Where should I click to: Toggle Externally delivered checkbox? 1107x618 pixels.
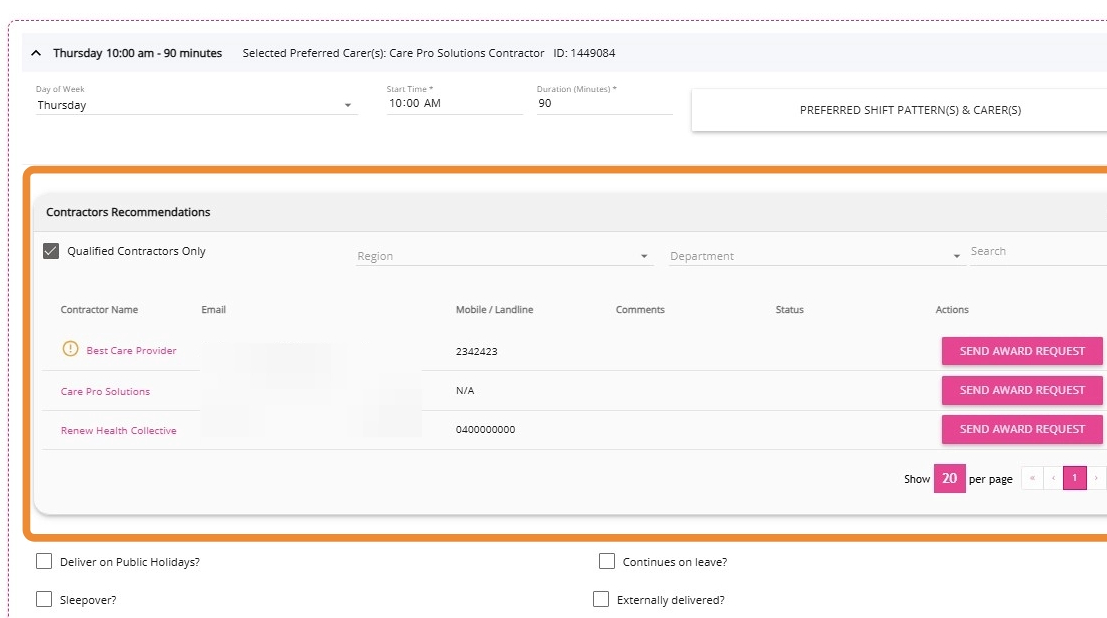[x=601, y=600]
